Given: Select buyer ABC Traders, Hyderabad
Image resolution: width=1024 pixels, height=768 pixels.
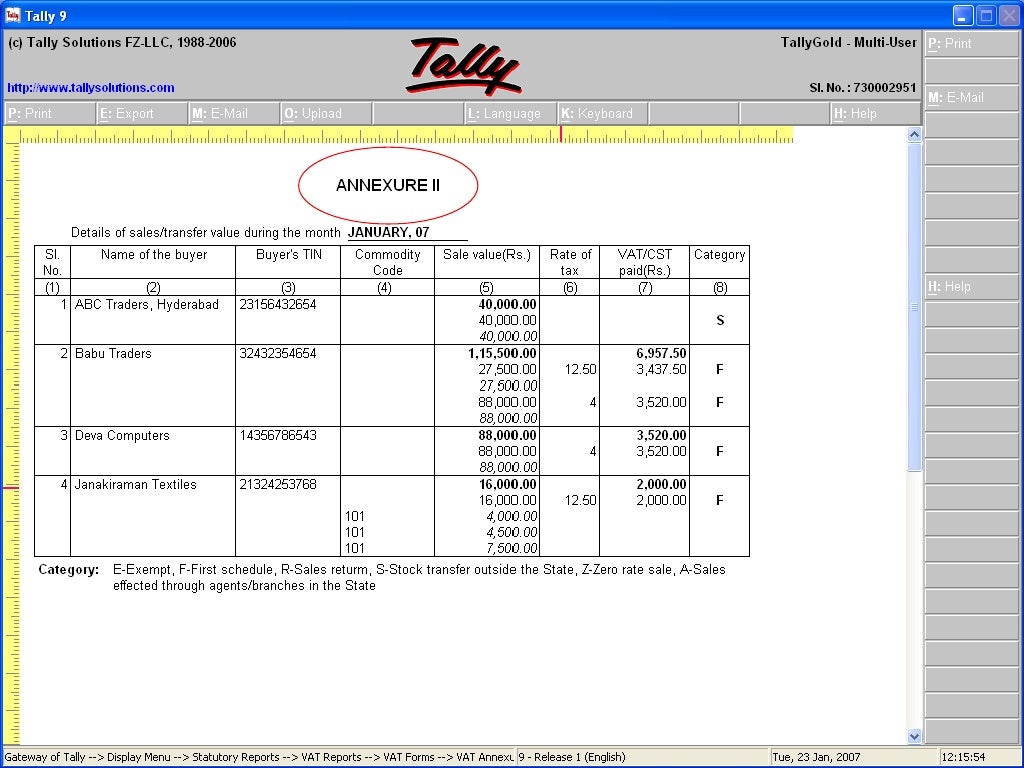Looking at the screenshot, I should (147, 304).
